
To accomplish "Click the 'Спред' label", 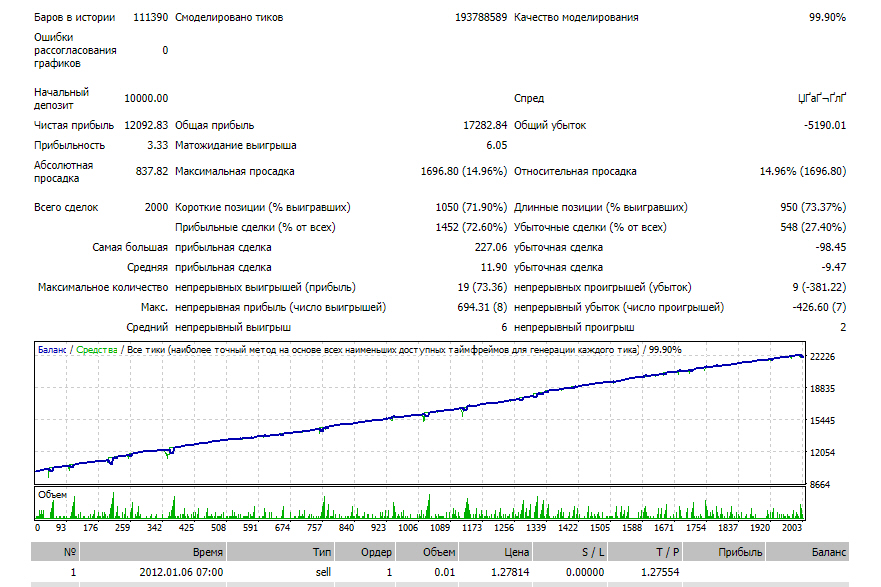I will (x=529, y=98).
